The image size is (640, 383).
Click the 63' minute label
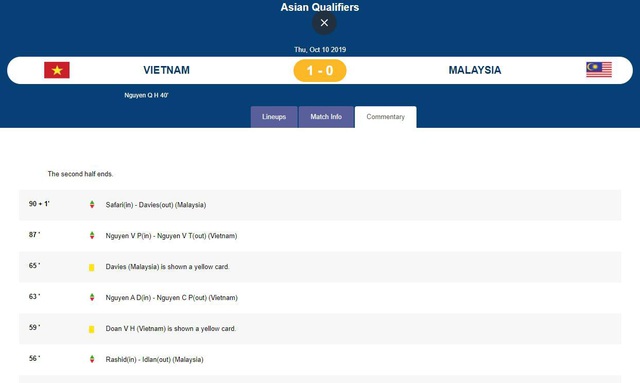click(x=35, y=296)
